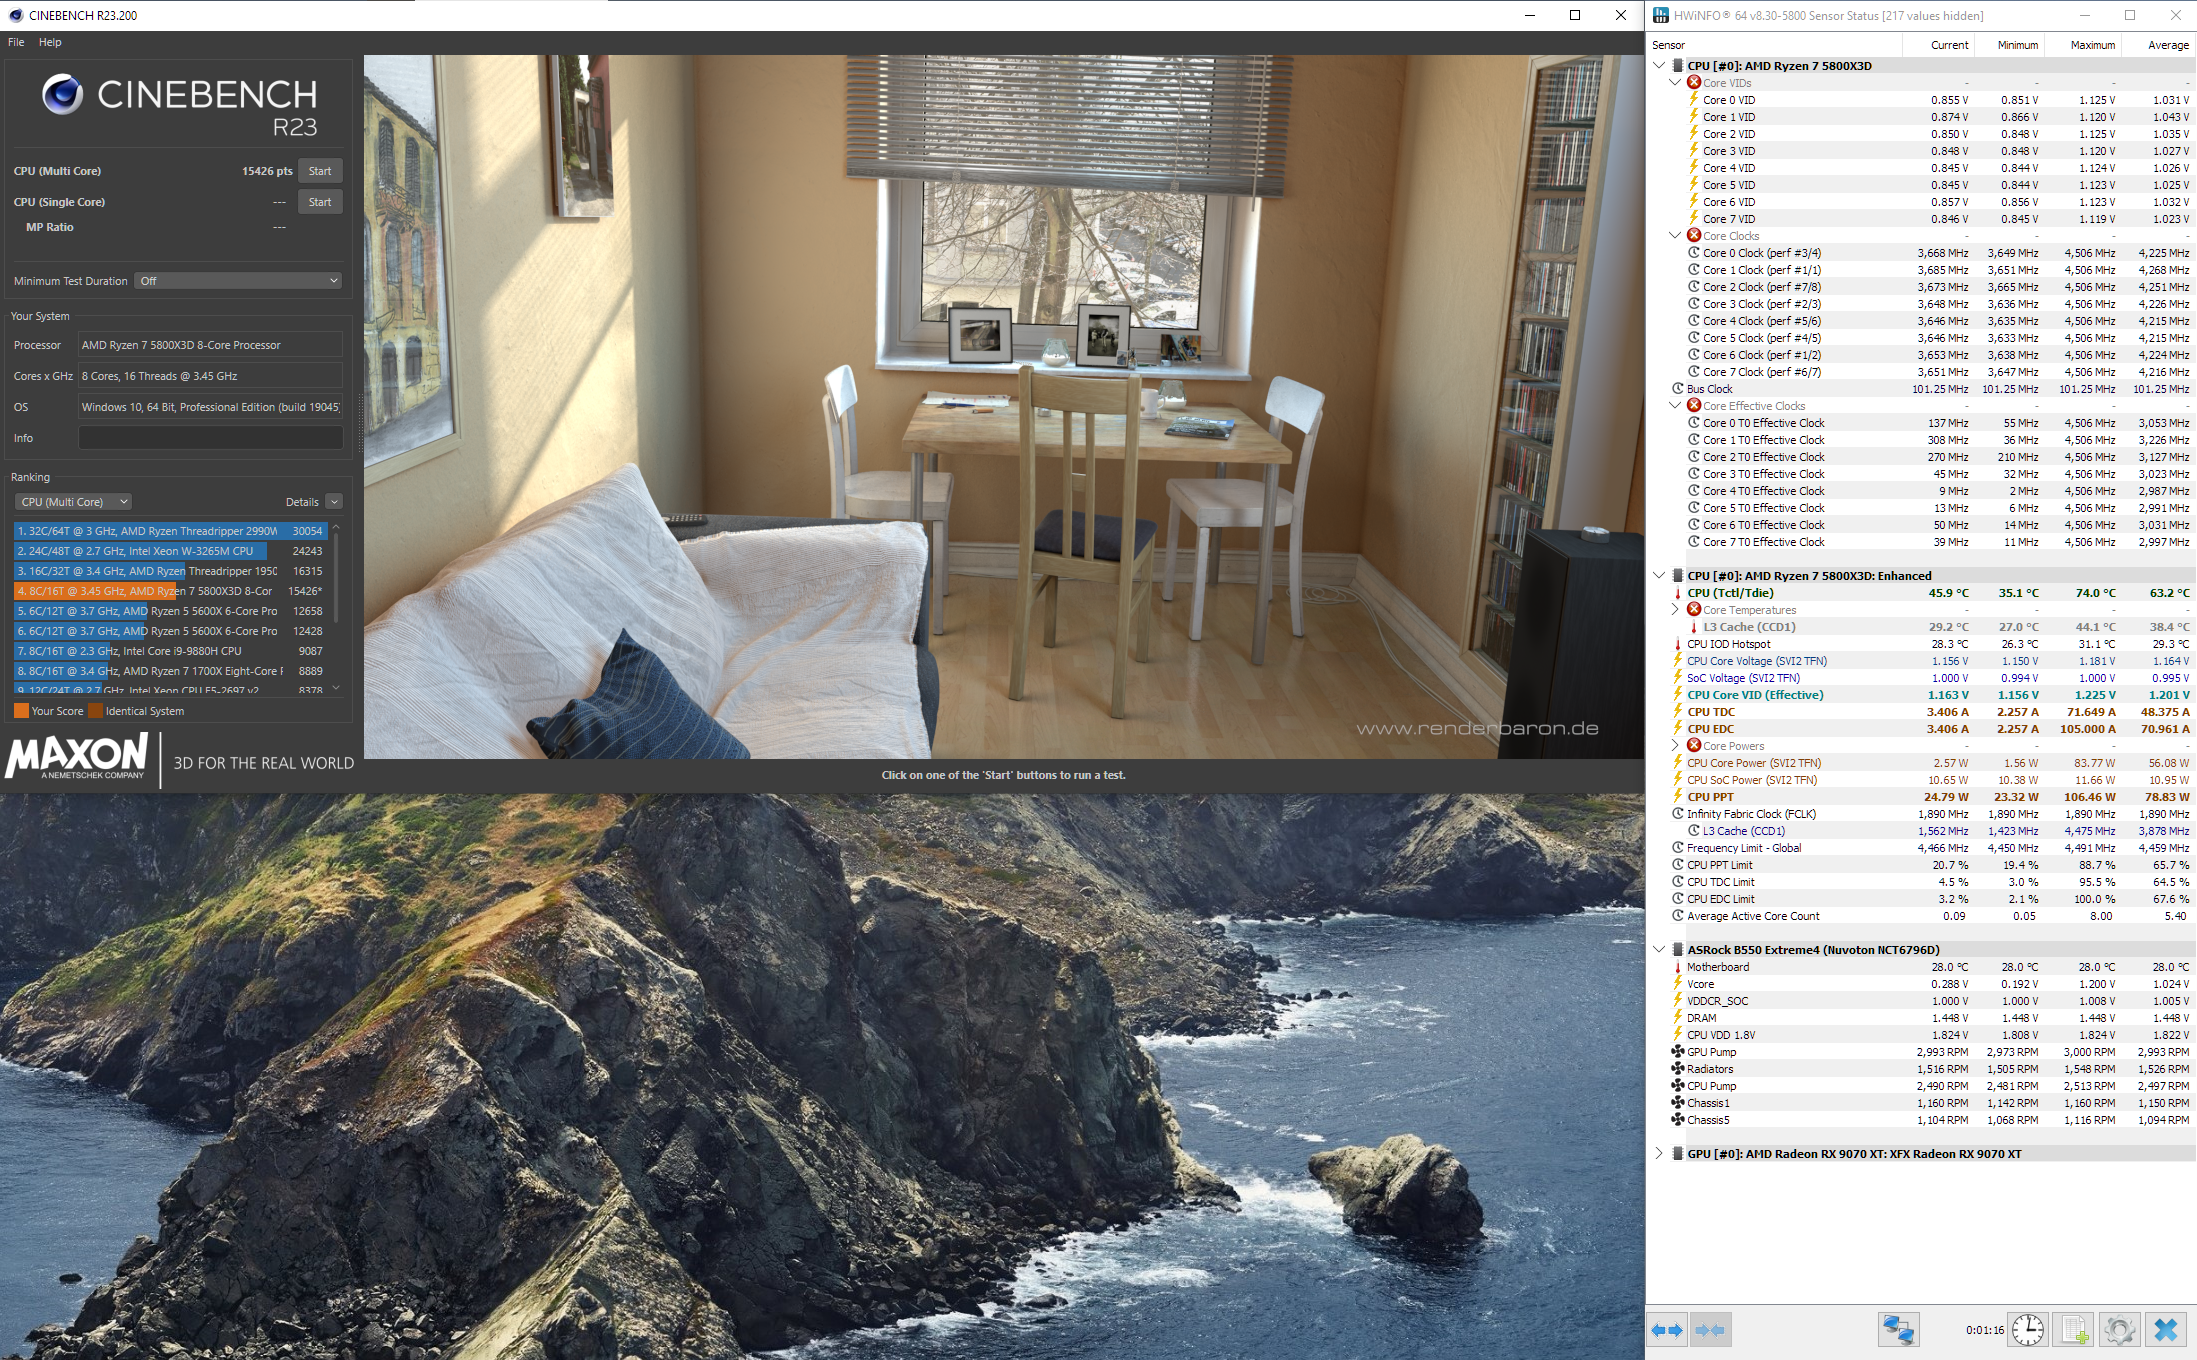Start the CPU (Single Core) test
2197x1360 pixels.
320,202
